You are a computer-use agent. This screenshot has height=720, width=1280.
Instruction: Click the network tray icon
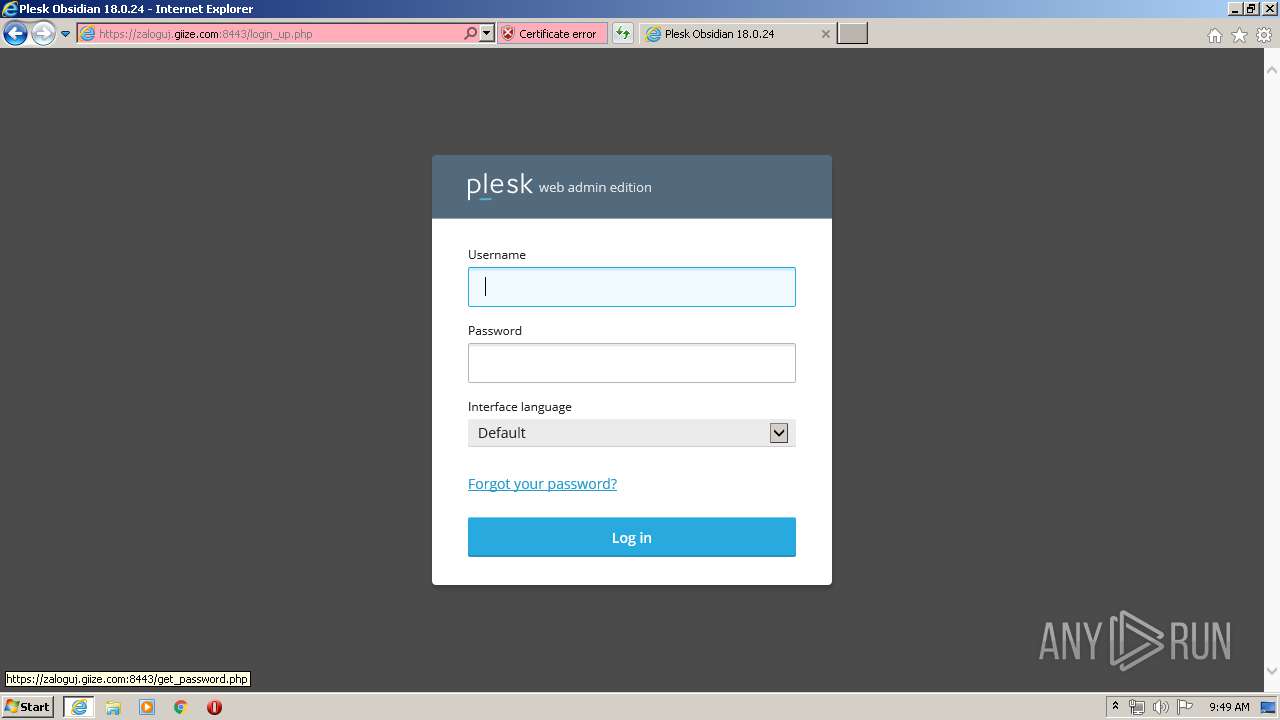1137,707
